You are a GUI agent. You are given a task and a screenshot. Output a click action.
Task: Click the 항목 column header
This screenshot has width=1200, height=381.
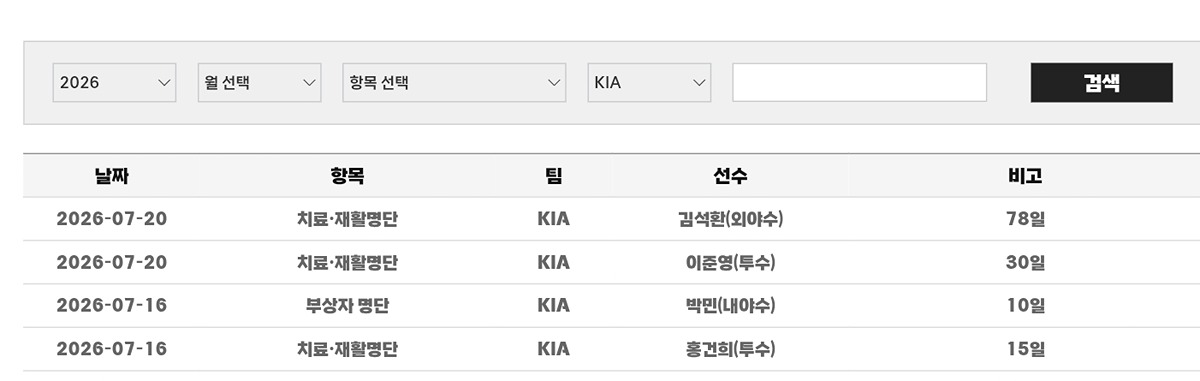(x=347, y=176)
